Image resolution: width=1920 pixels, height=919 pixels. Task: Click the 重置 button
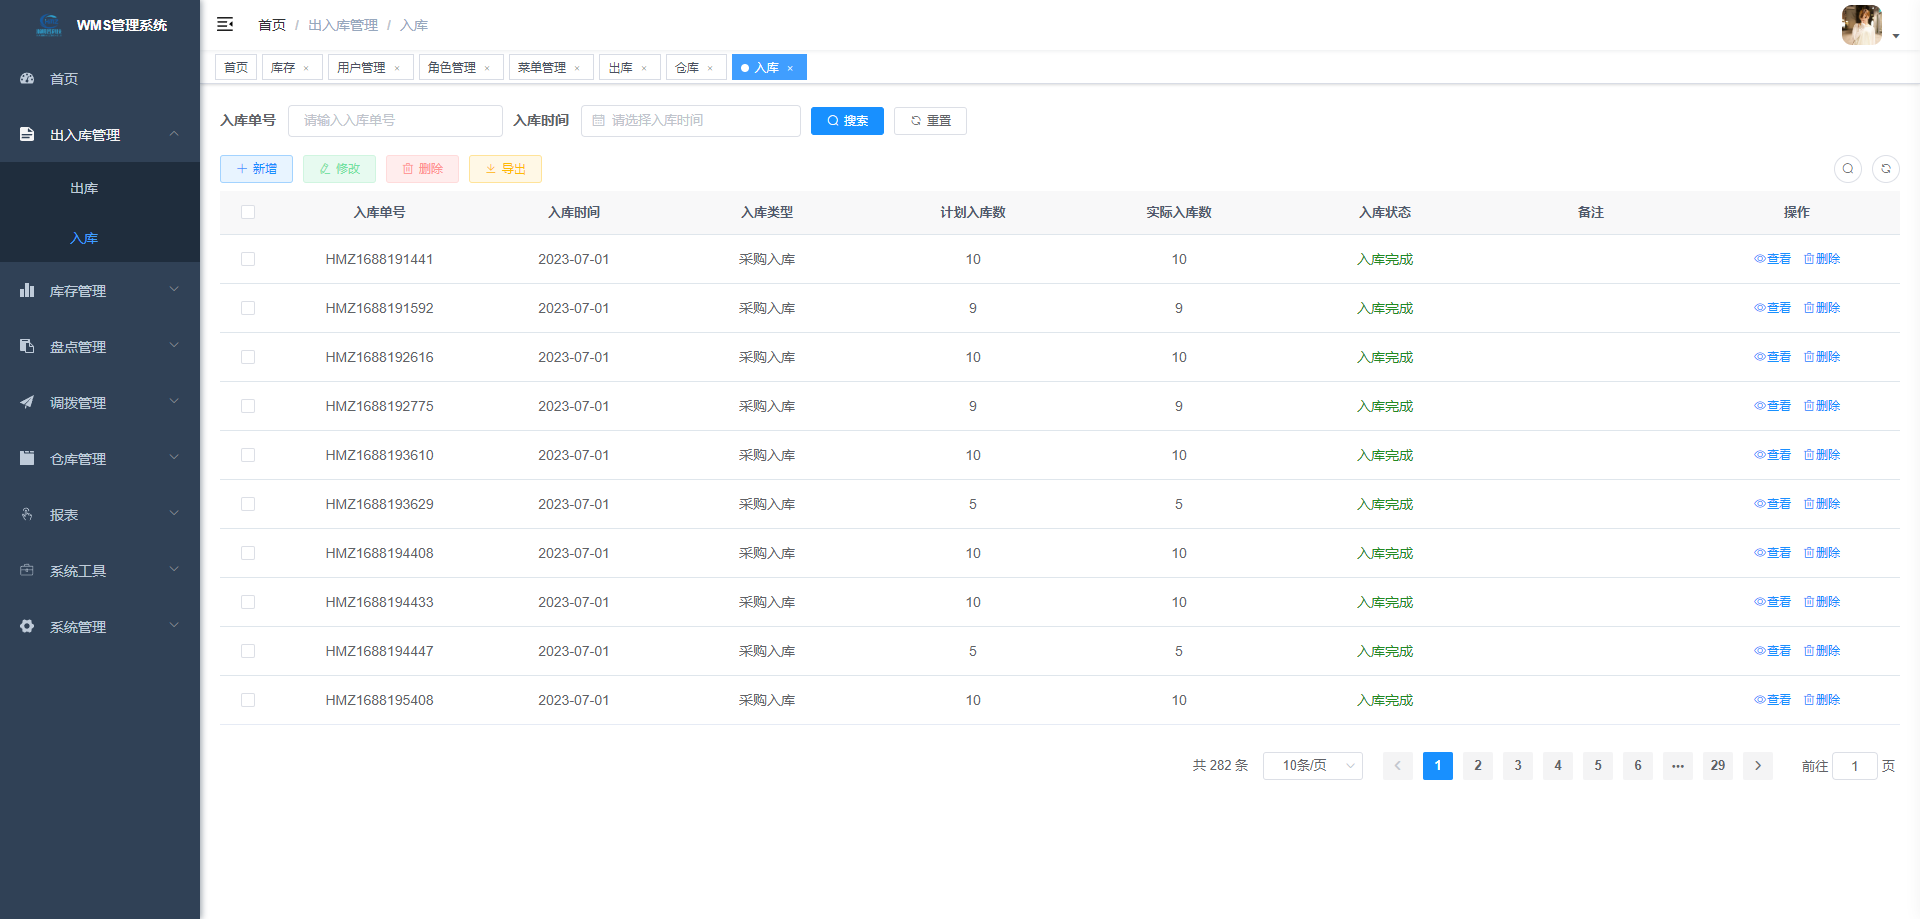point(930,120)
